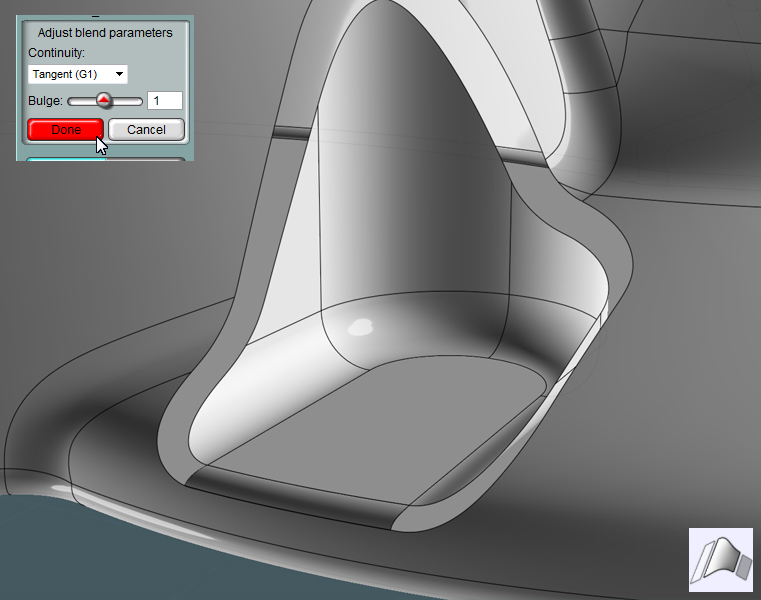
Task: Open the Continuity dropdown set to Tangent (G1)
Action: 78,74
